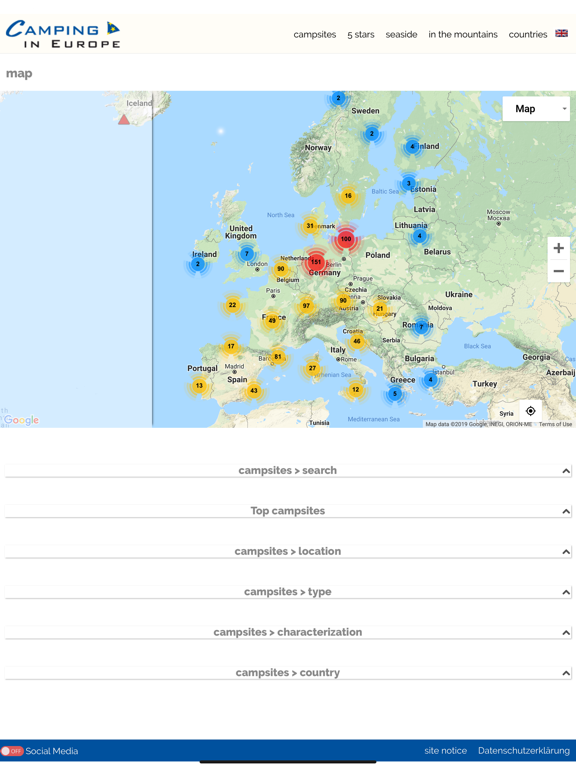Expand the campsites > characterization section
The width and height of the screenshot is (576, 768).
(288, 632)
